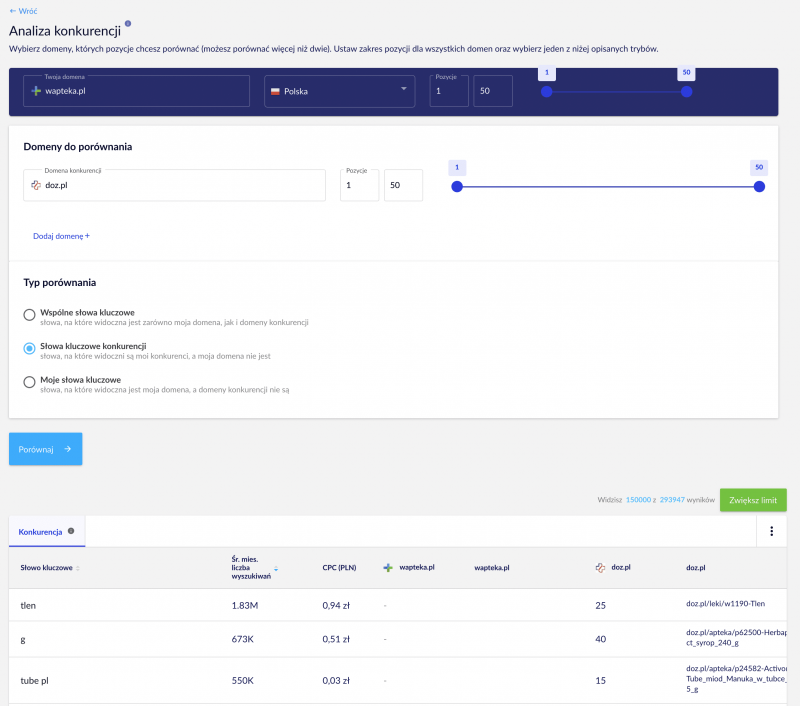Select Wspólne słowa kluczowe radio option
The width and height of the screenshot is (800, 706).
coord(30,315)
